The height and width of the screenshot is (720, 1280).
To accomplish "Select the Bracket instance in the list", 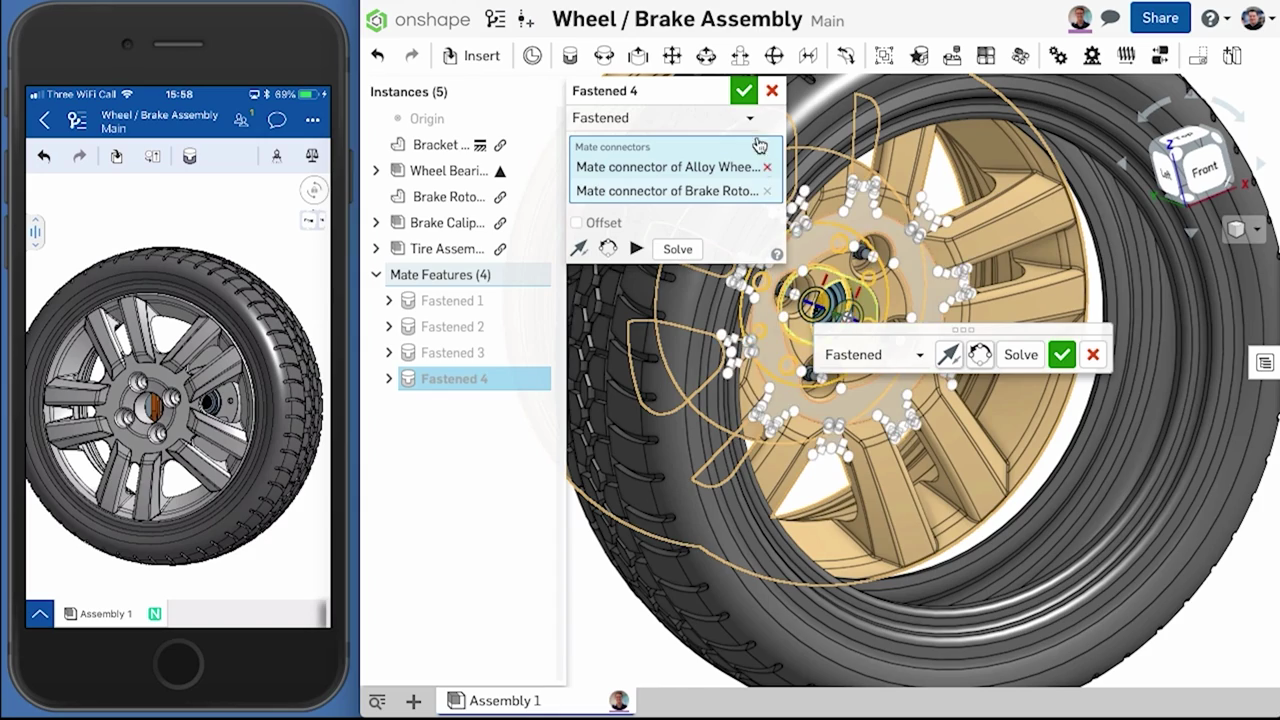I will [x=441, y=145].
